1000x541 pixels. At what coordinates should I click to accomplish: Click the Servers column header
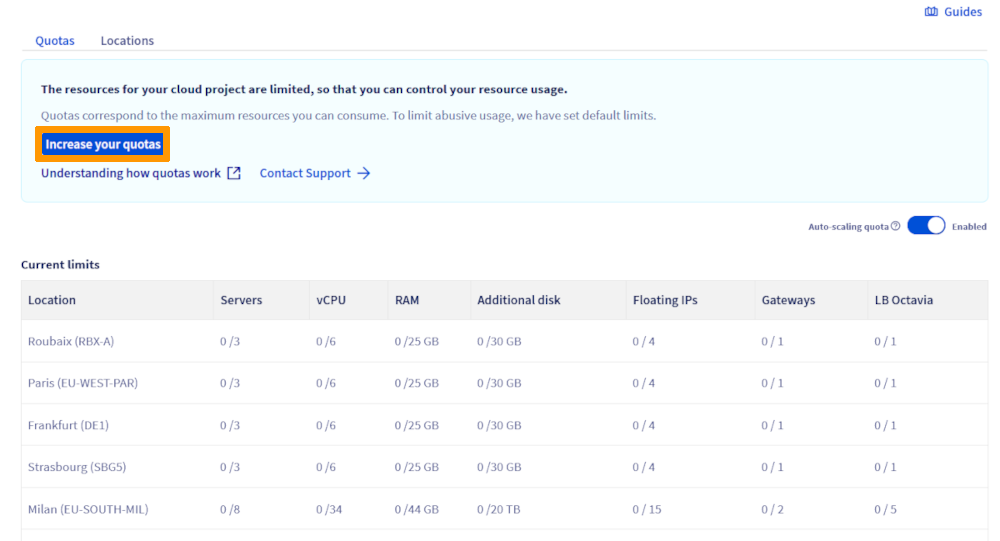tap(241, 300)
